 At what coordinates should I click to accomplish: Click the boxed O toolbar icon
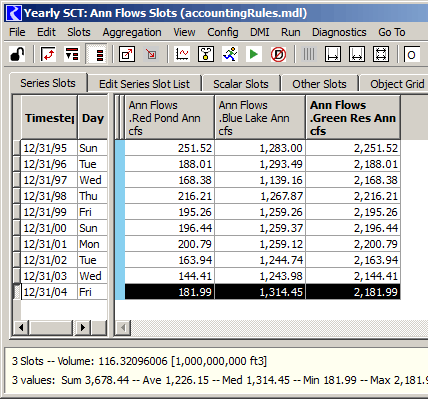tap(412, 54)
